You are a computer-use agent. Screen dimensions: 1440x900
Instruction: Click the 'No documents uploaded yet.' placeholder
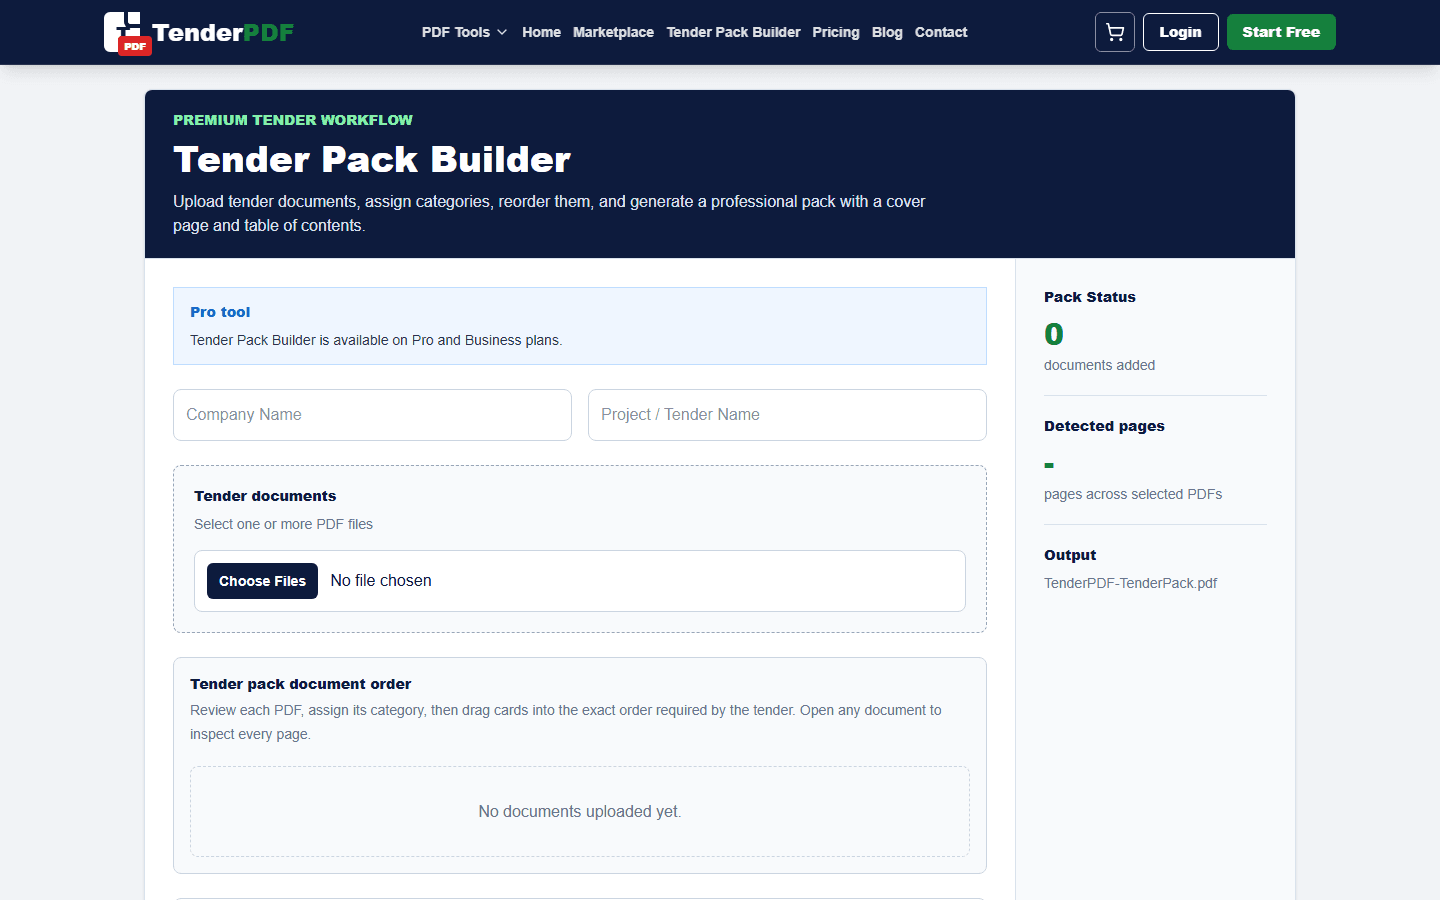[580, 812]
